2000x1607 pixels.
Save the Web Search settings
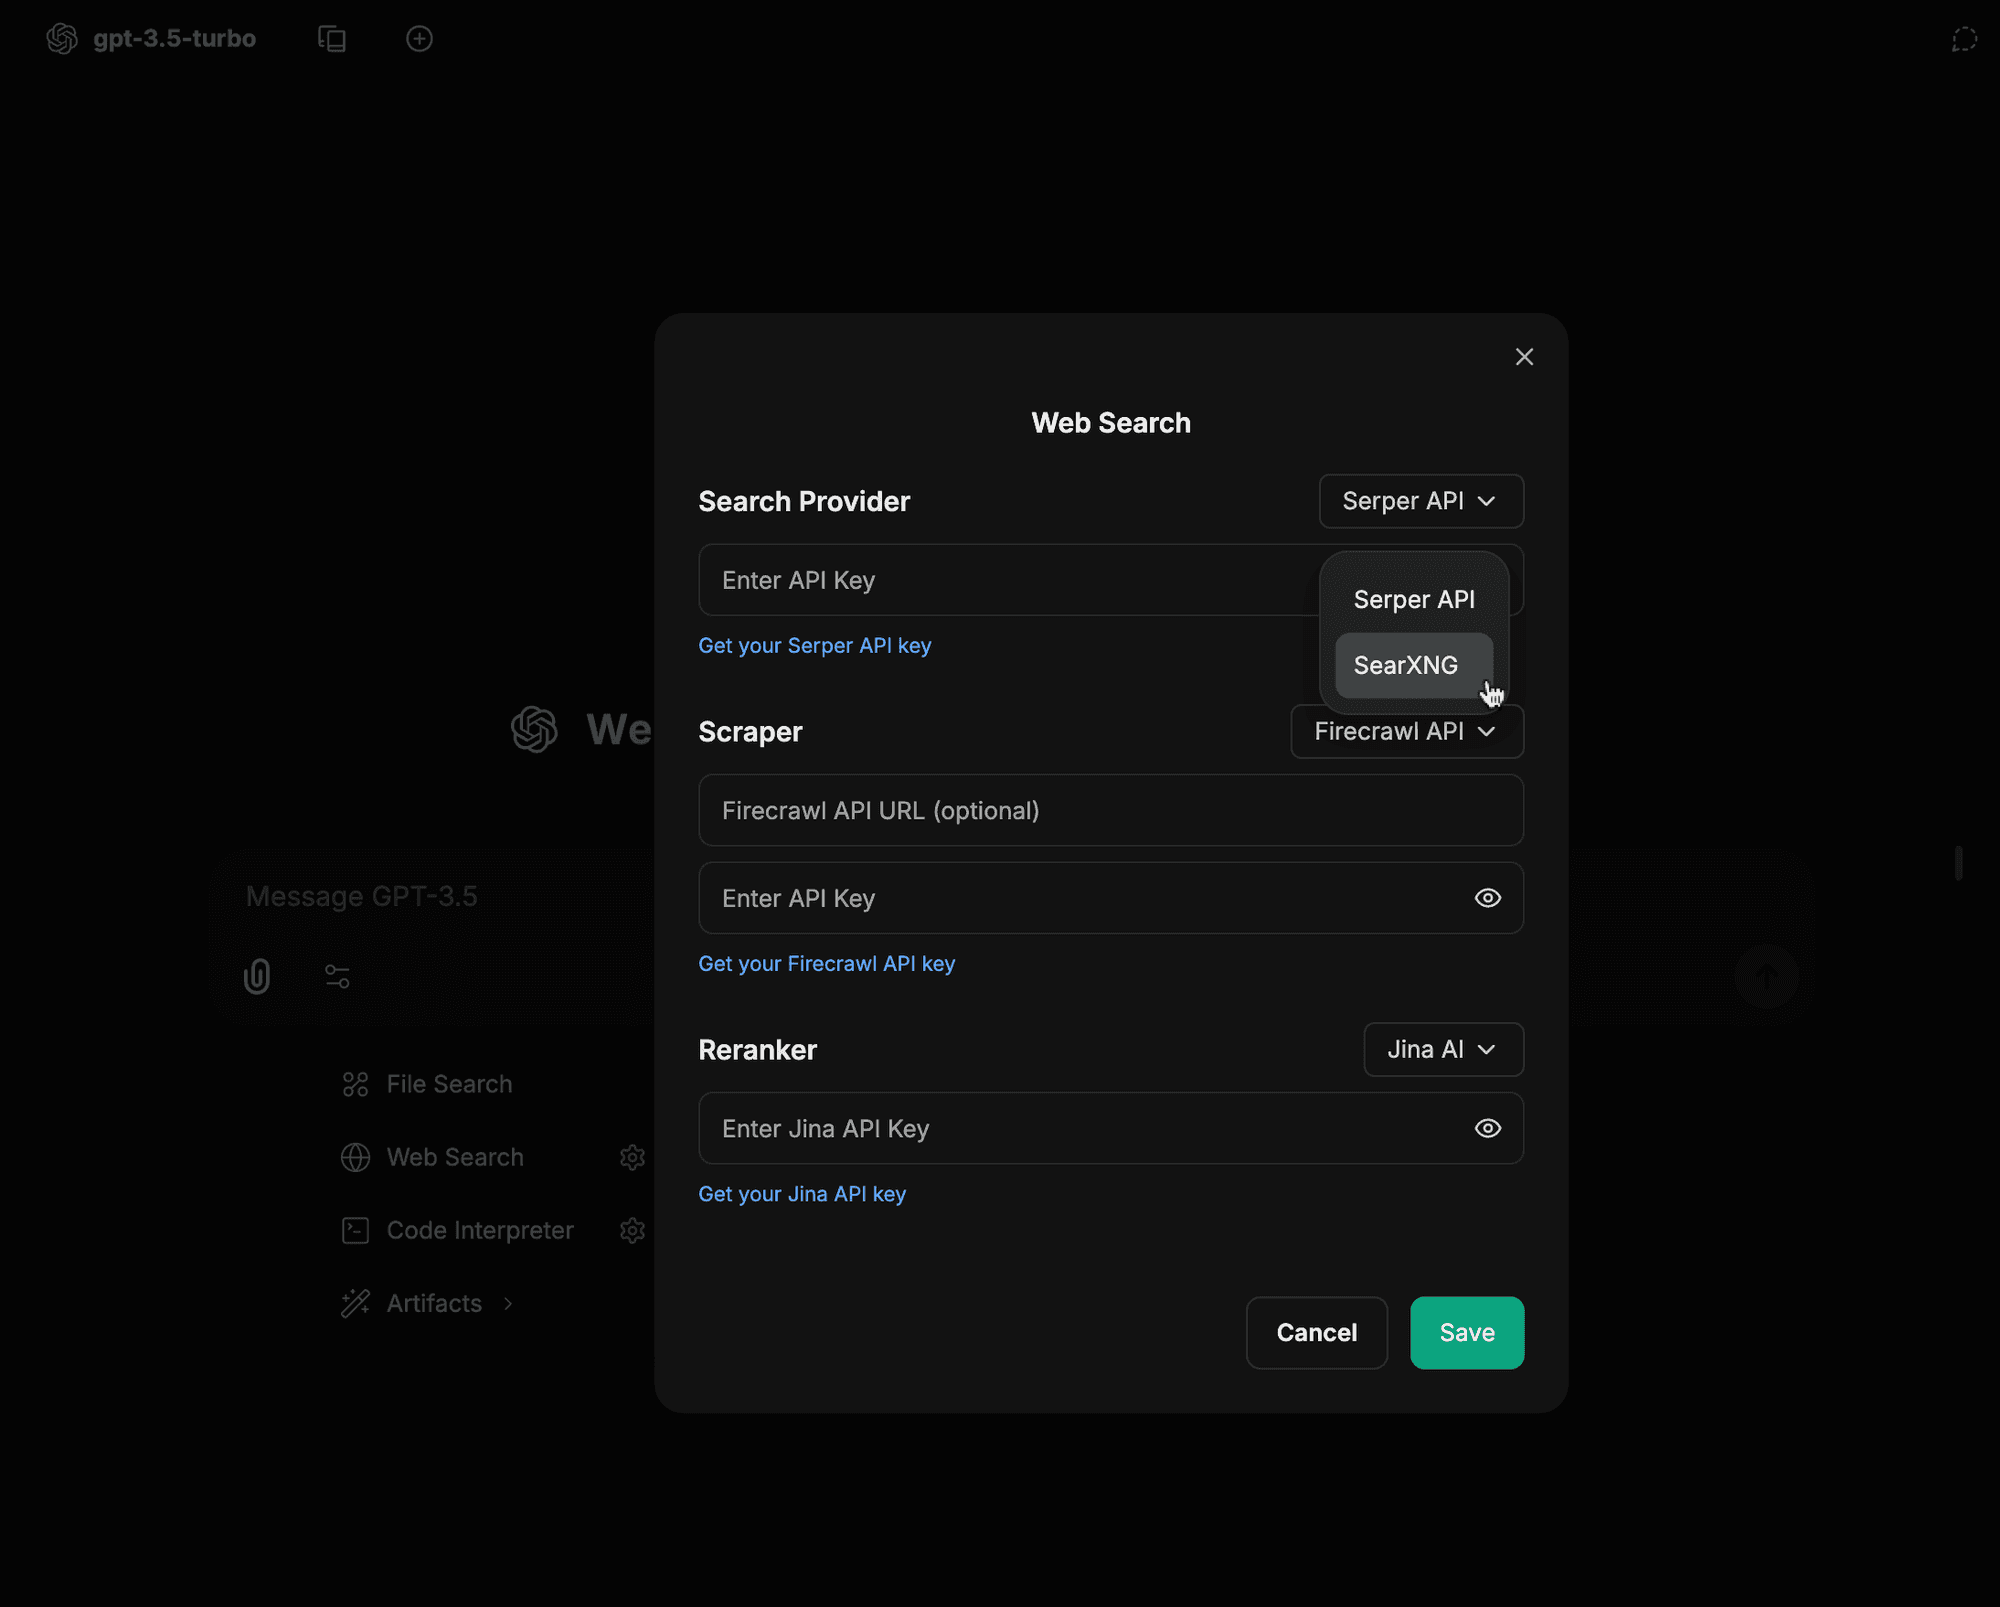[1467, 1332]
